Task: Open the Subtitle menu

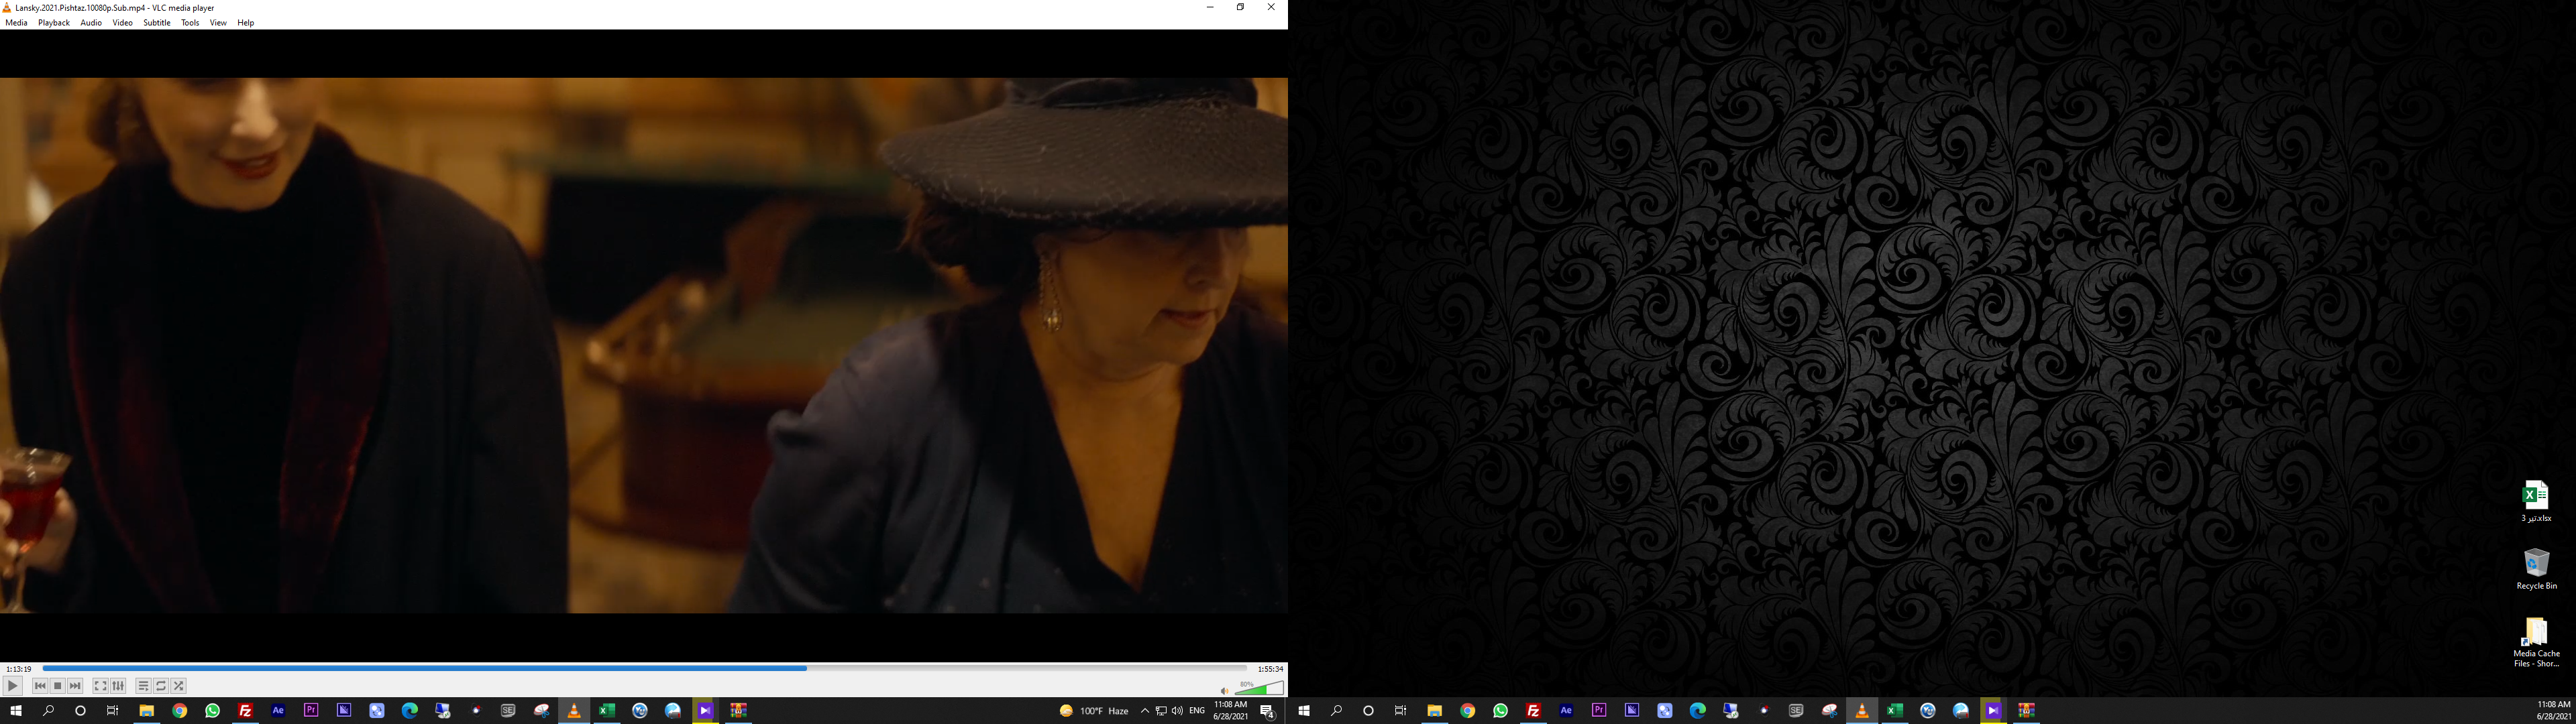Action: (x=156, y=23)
